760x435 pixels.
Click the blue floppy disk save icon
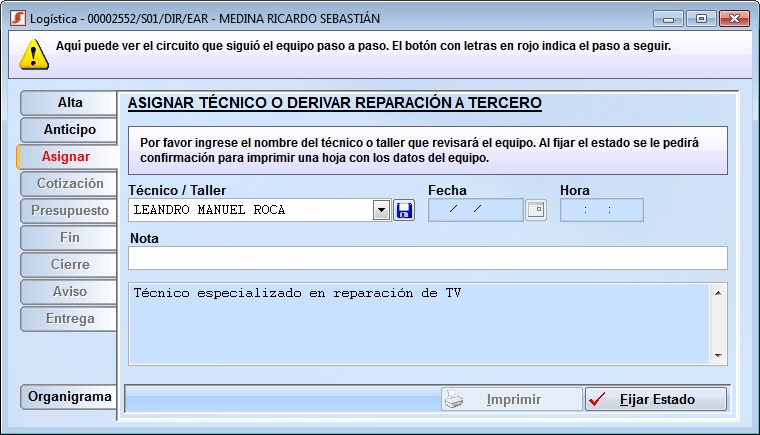coord(403,210)
